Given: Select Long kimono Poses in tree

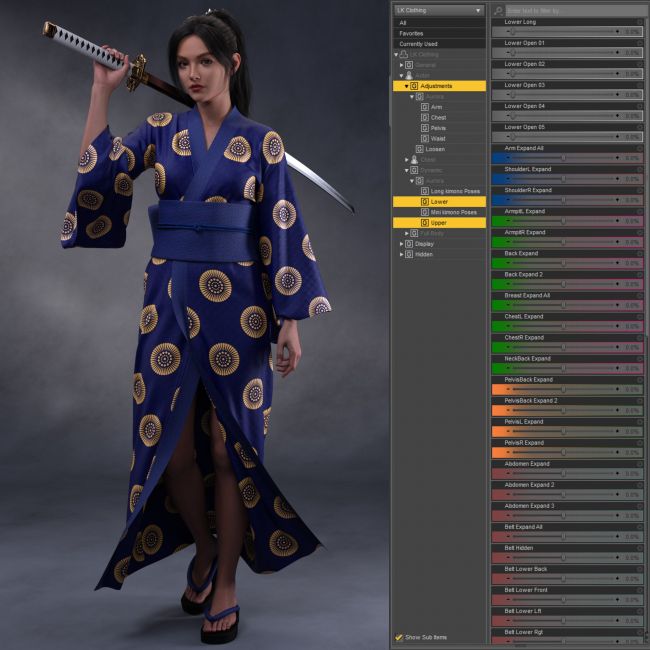Looking at the screenshot, I should tap(455, 191).
